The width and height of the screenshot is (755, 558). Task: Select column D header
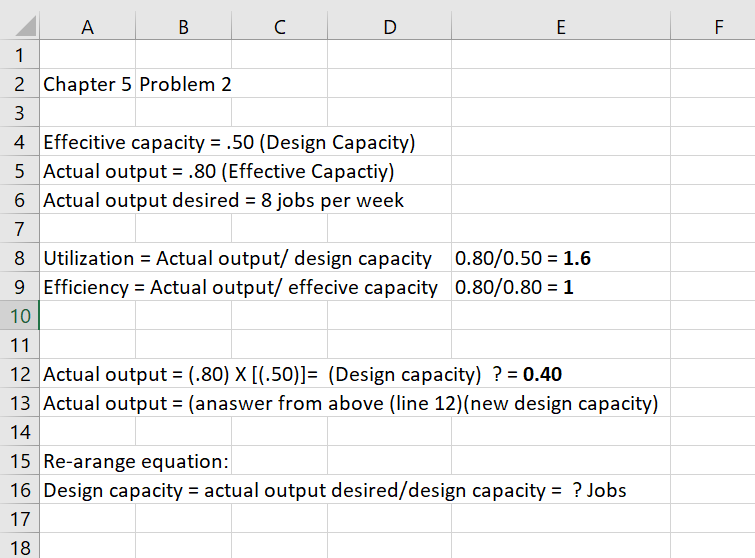[390, 27]
